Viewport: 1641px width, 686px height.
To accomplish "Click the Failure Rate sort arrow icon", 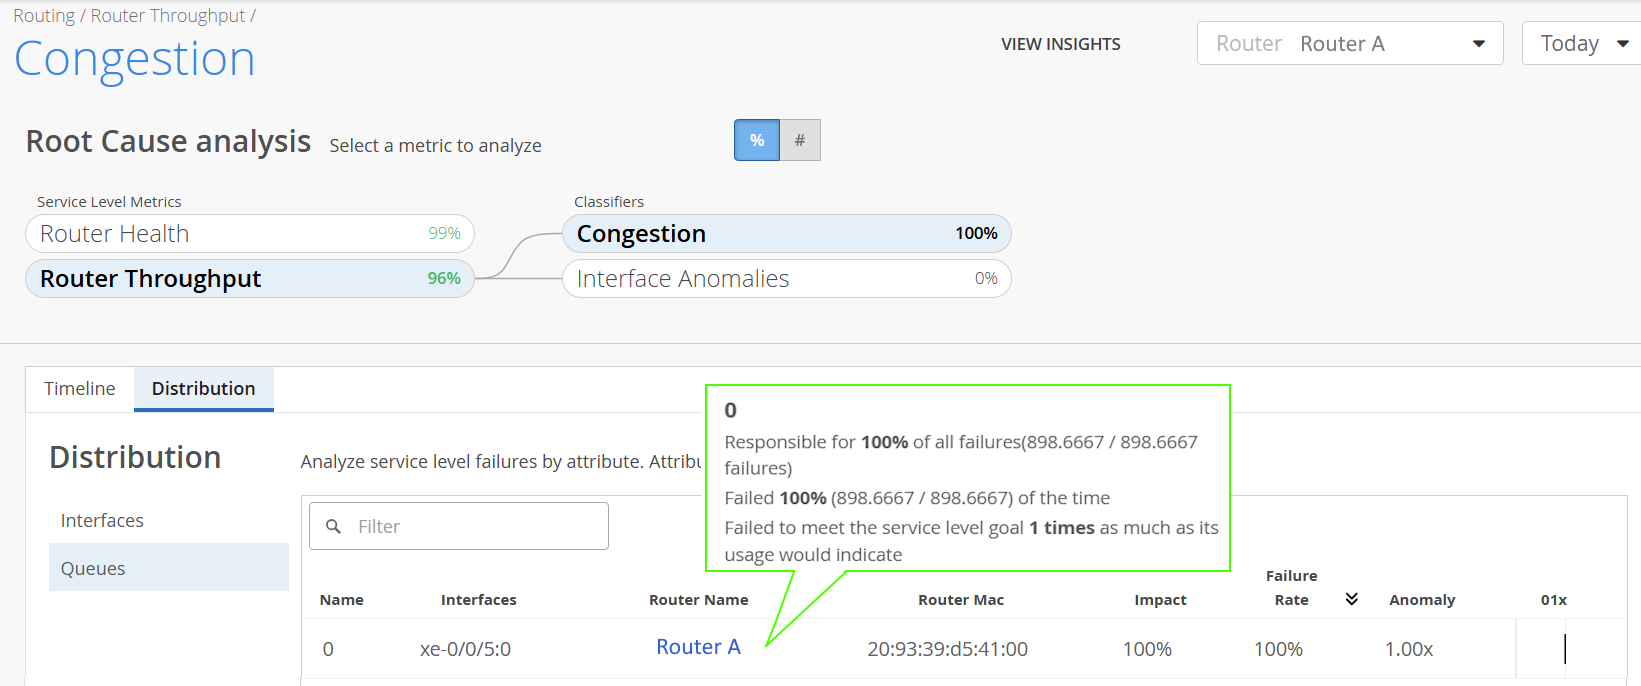I will pos(1351,599).
